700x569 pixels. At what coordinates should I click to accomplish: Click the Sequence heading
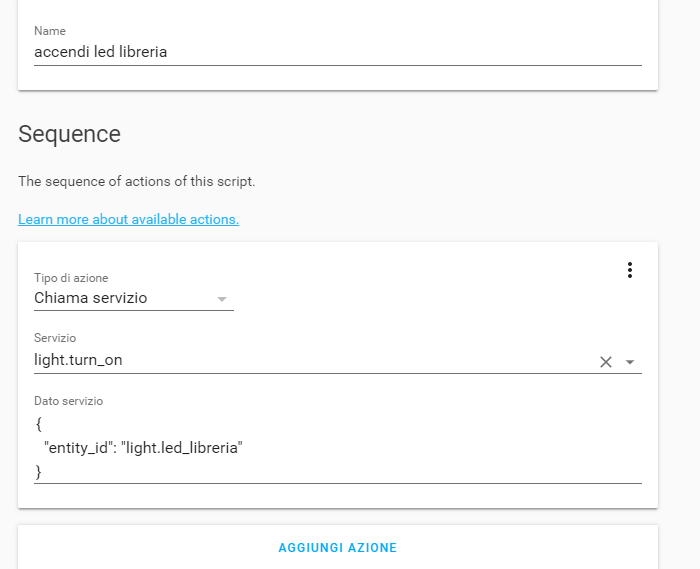pyautogui.click(x=69, y=134)
